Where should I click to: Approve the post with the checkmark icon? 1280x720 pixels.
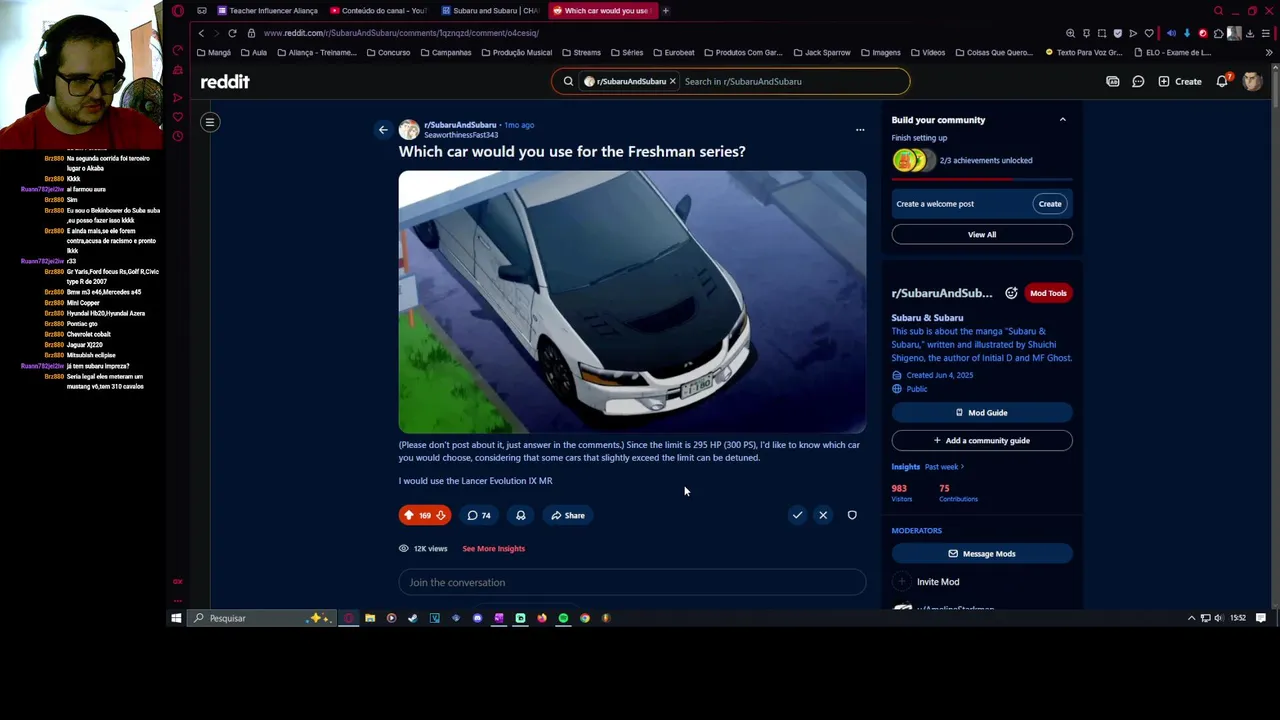[x=797, y=515]
